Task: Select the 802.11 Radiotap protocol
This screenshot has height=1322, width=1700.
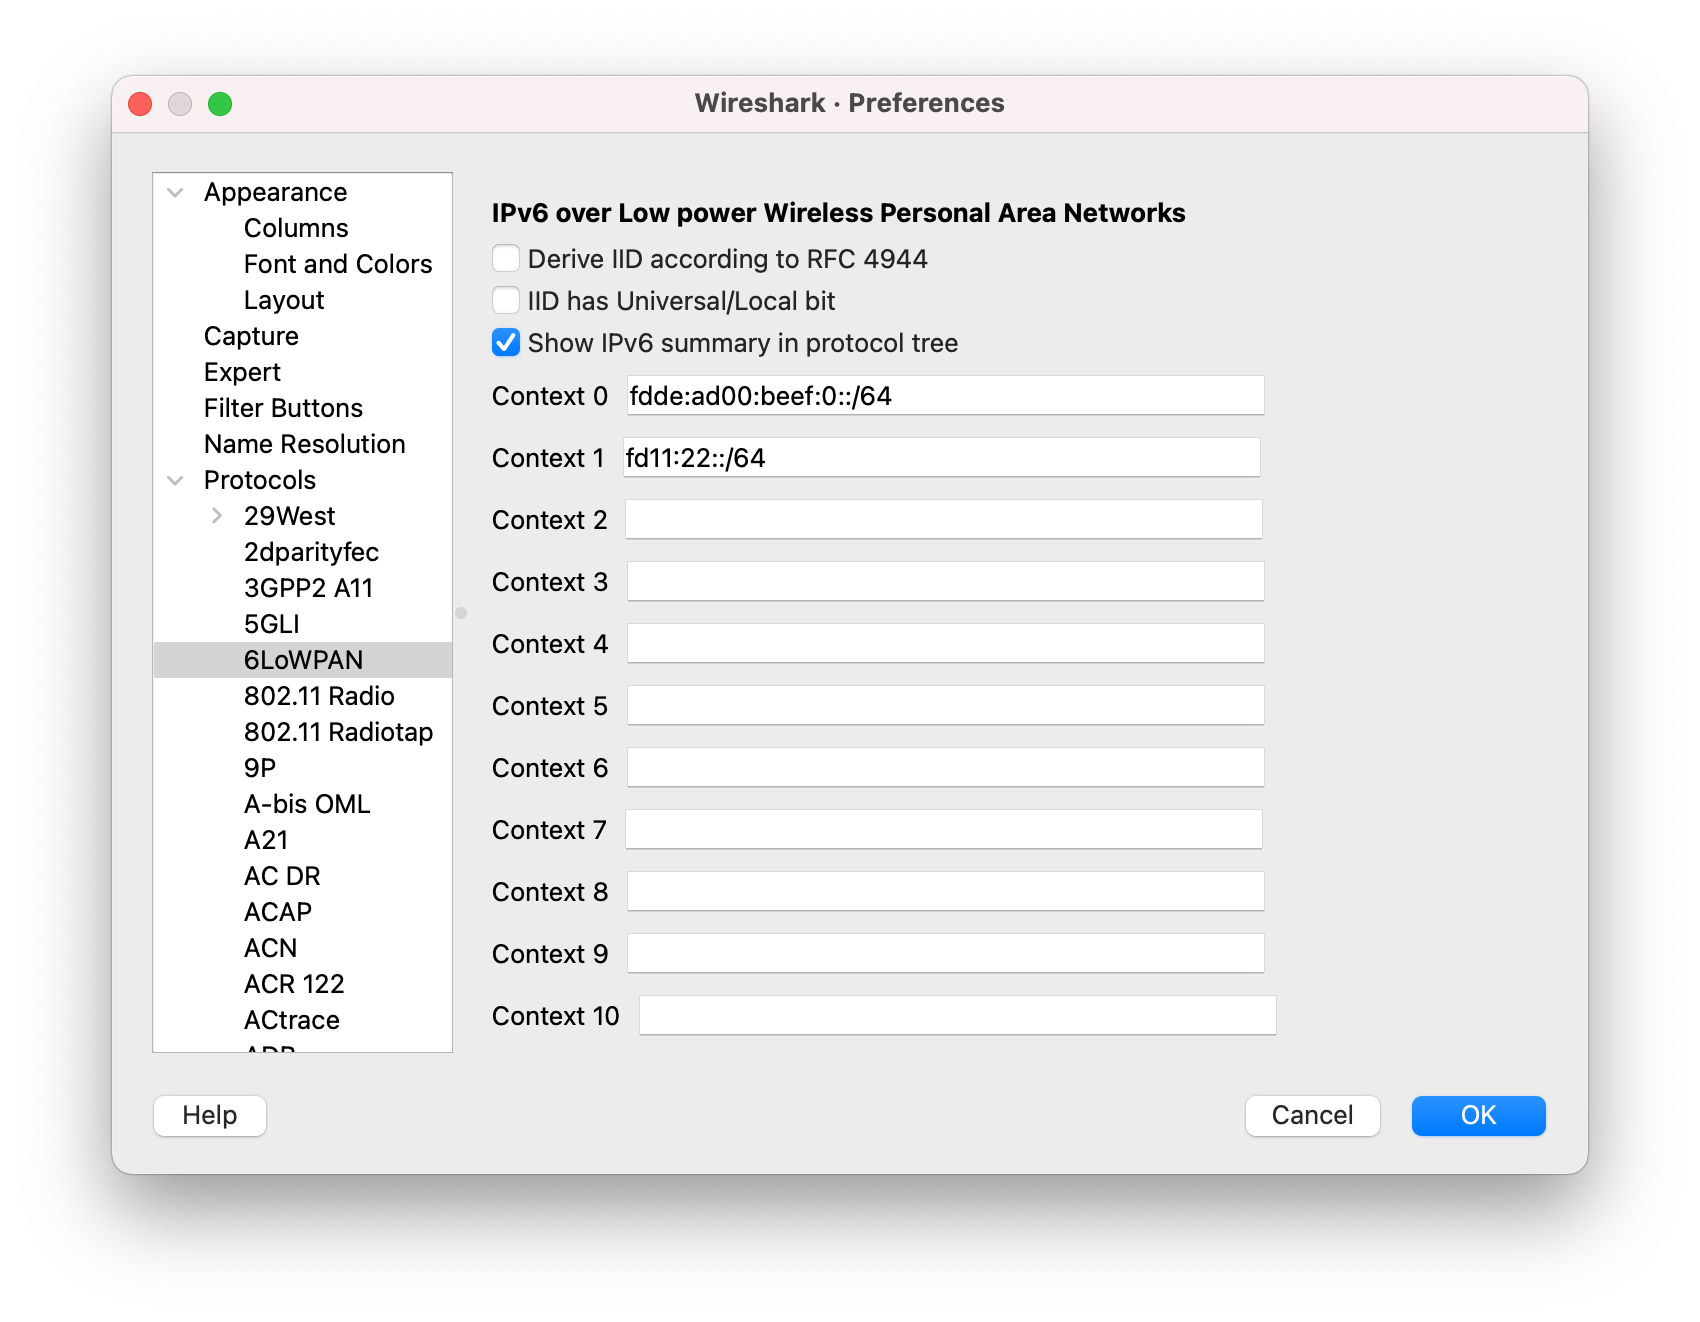Action: (x=338, y=732)
